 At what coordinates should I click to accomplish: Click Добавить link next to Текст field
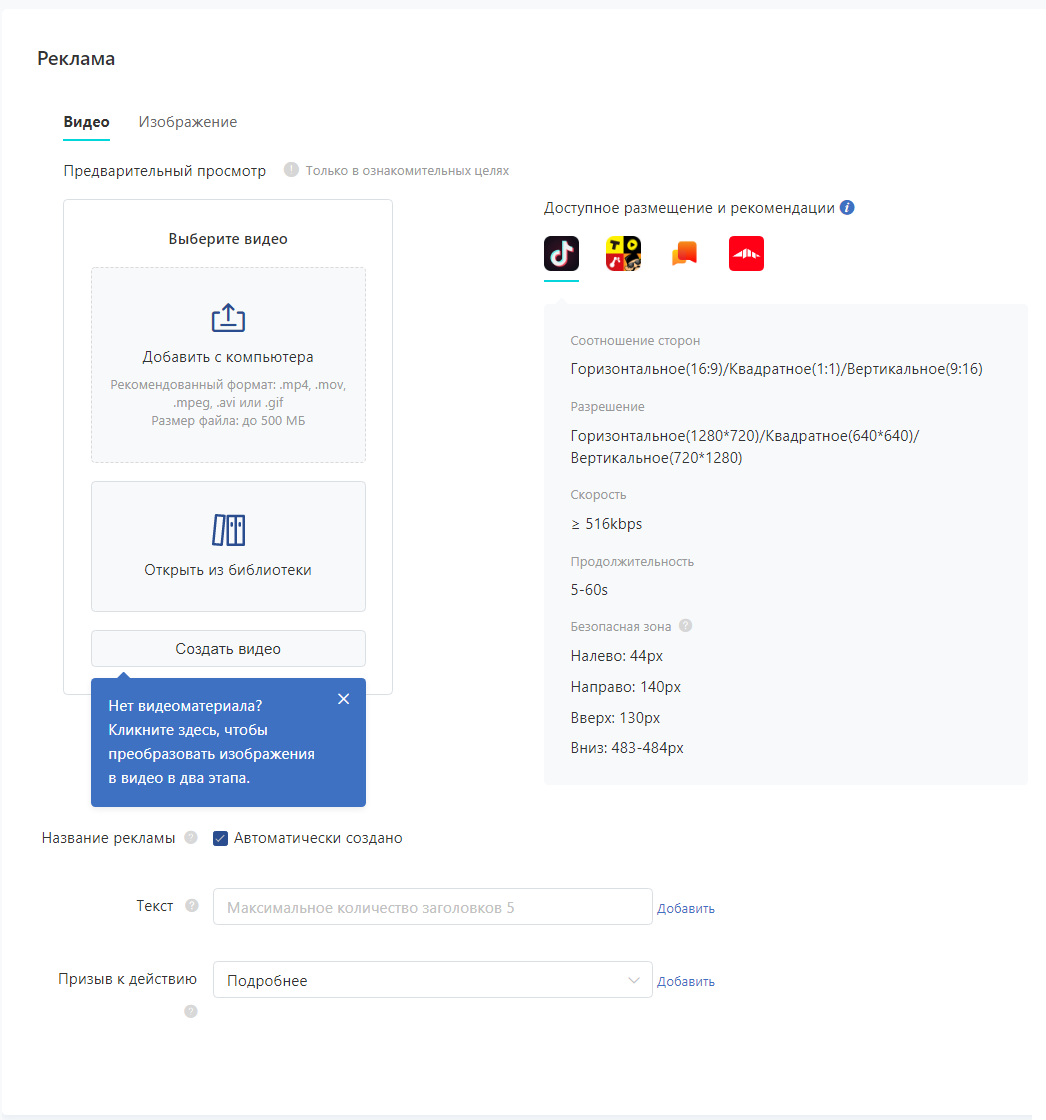686,909
